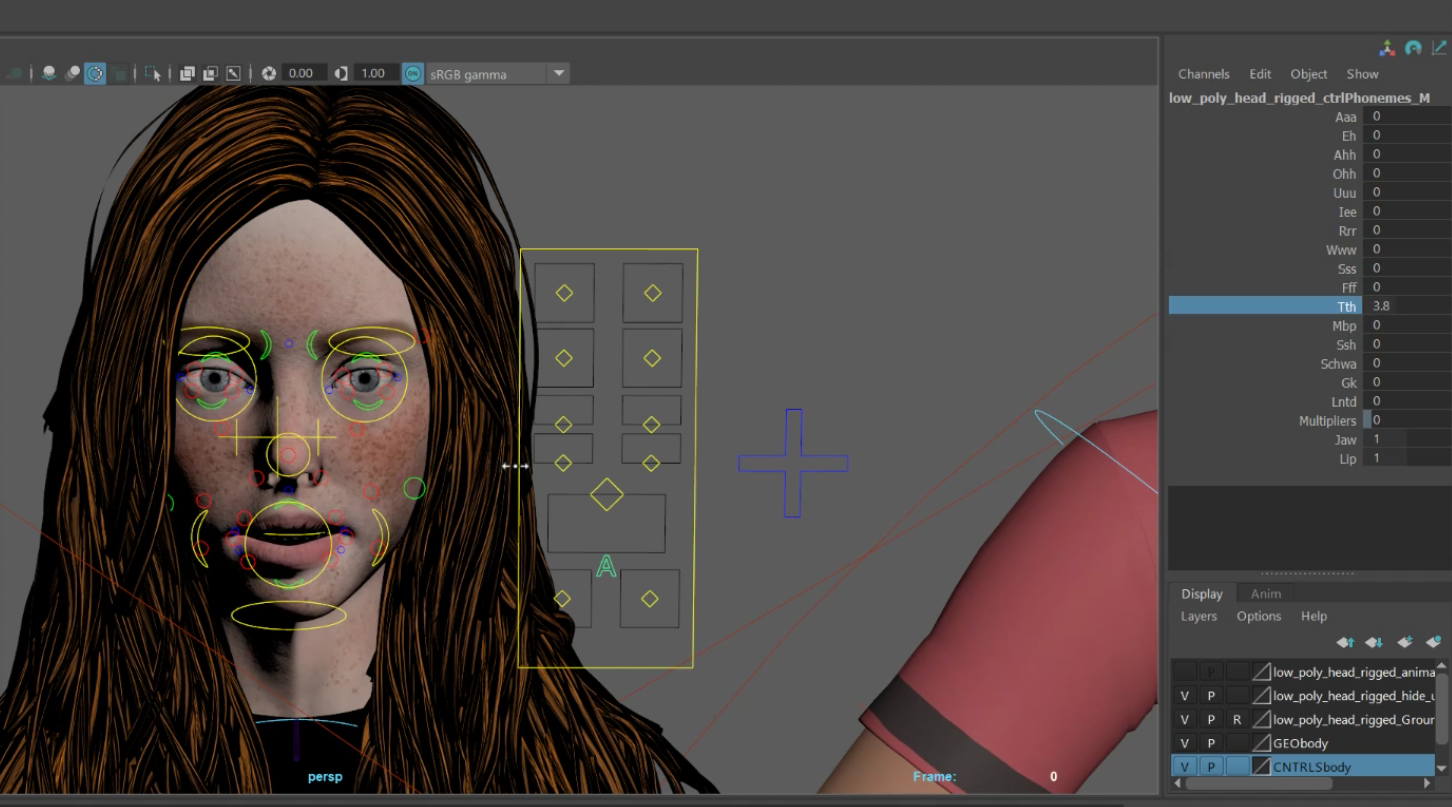Click layer list scroll-down arrow

pyautogui.click(x=1442, y=768)
